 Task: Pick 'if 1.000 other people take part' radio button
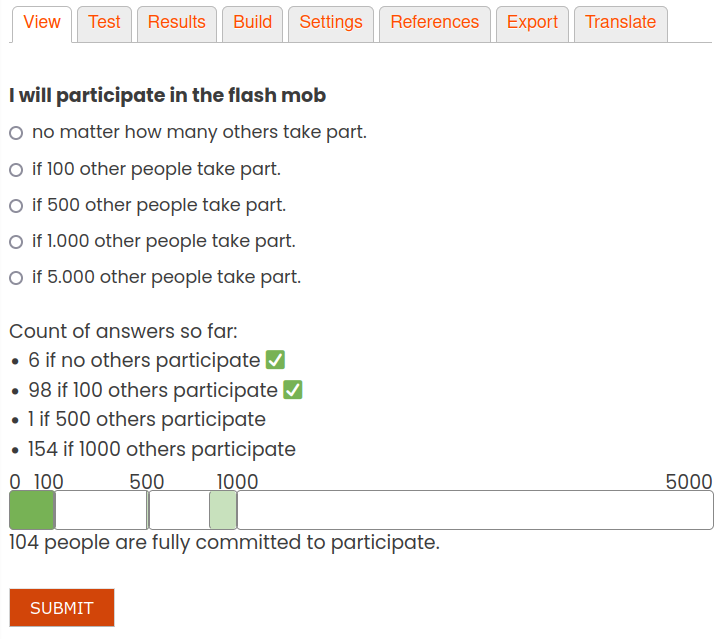click(16, 242)
